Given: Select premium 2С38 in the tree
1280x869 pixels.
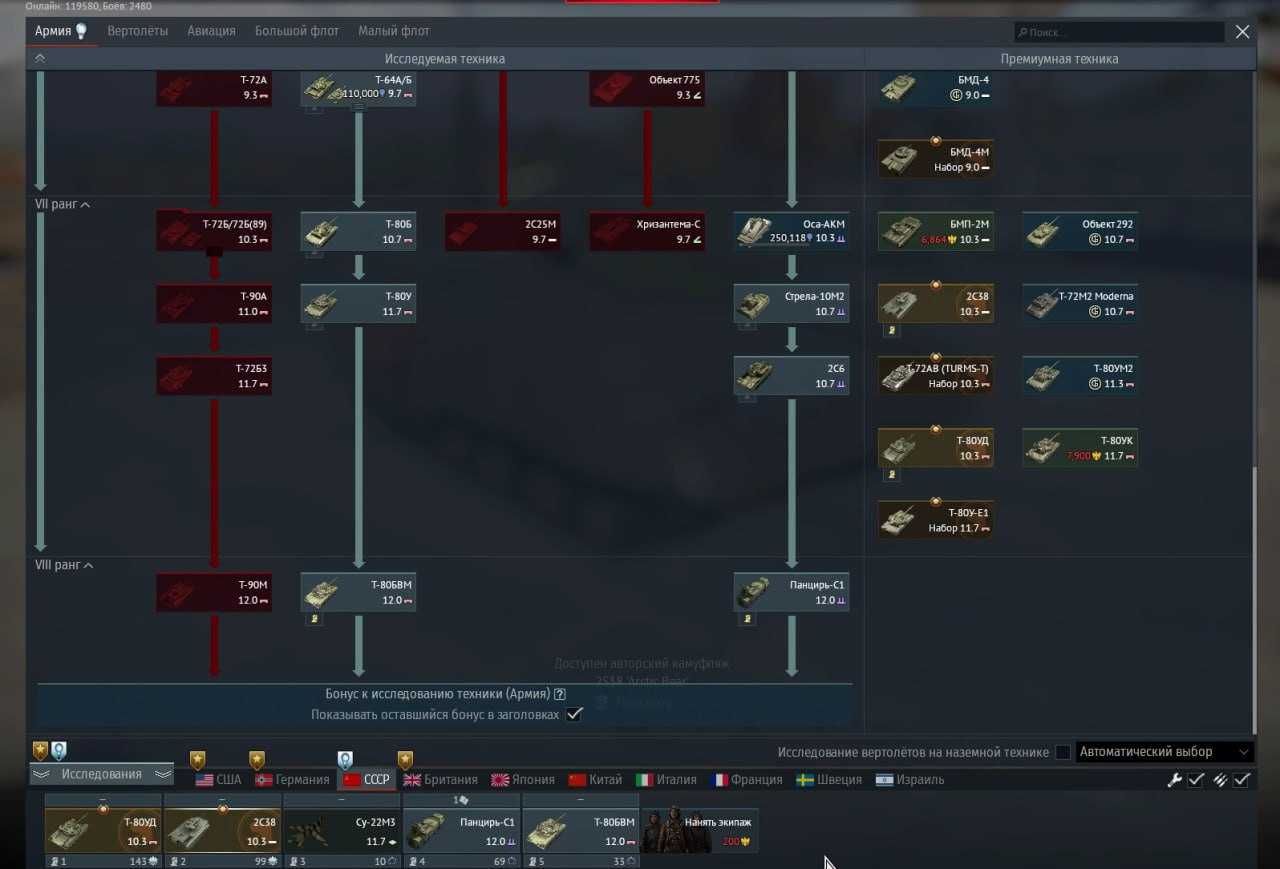Looking at the screenshot, I should pos(936,304).
